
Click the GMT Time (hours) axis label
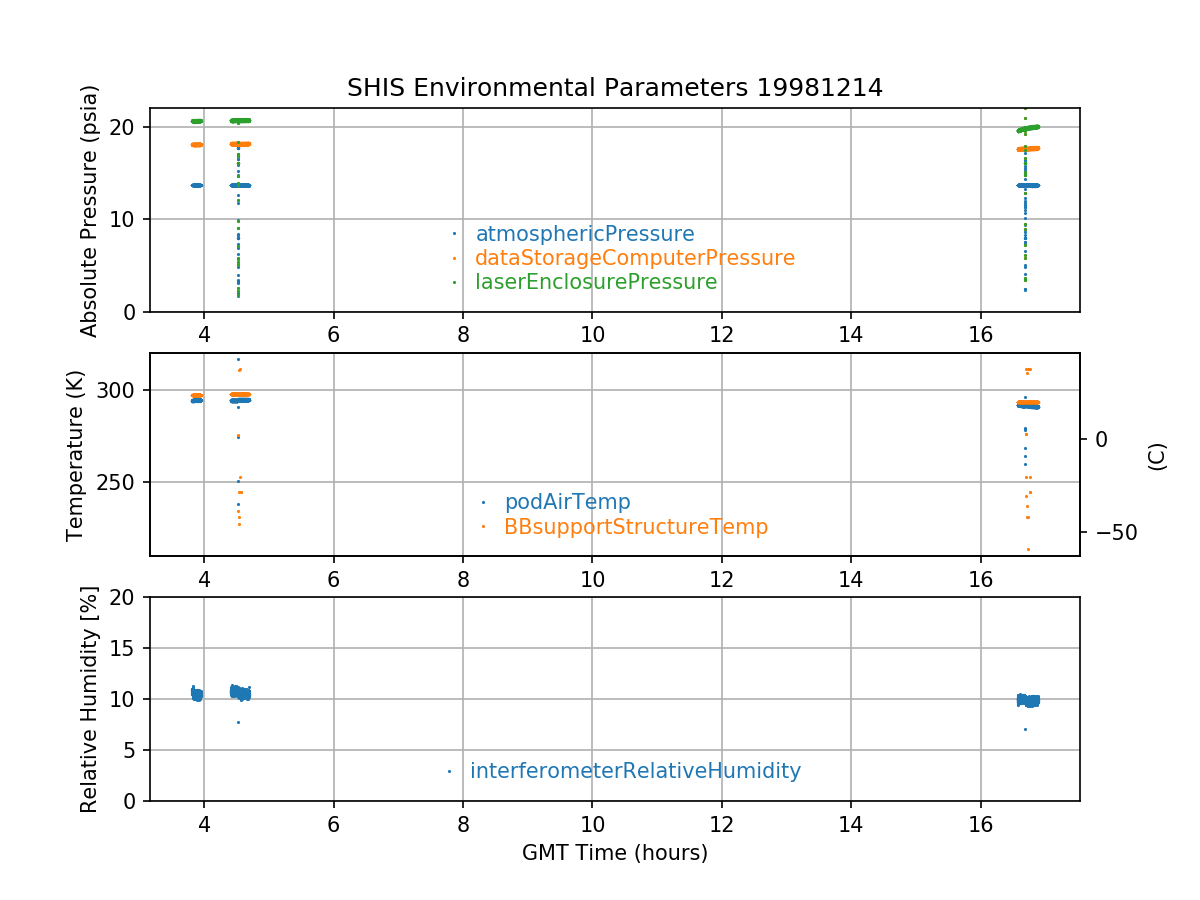[614, 853]
